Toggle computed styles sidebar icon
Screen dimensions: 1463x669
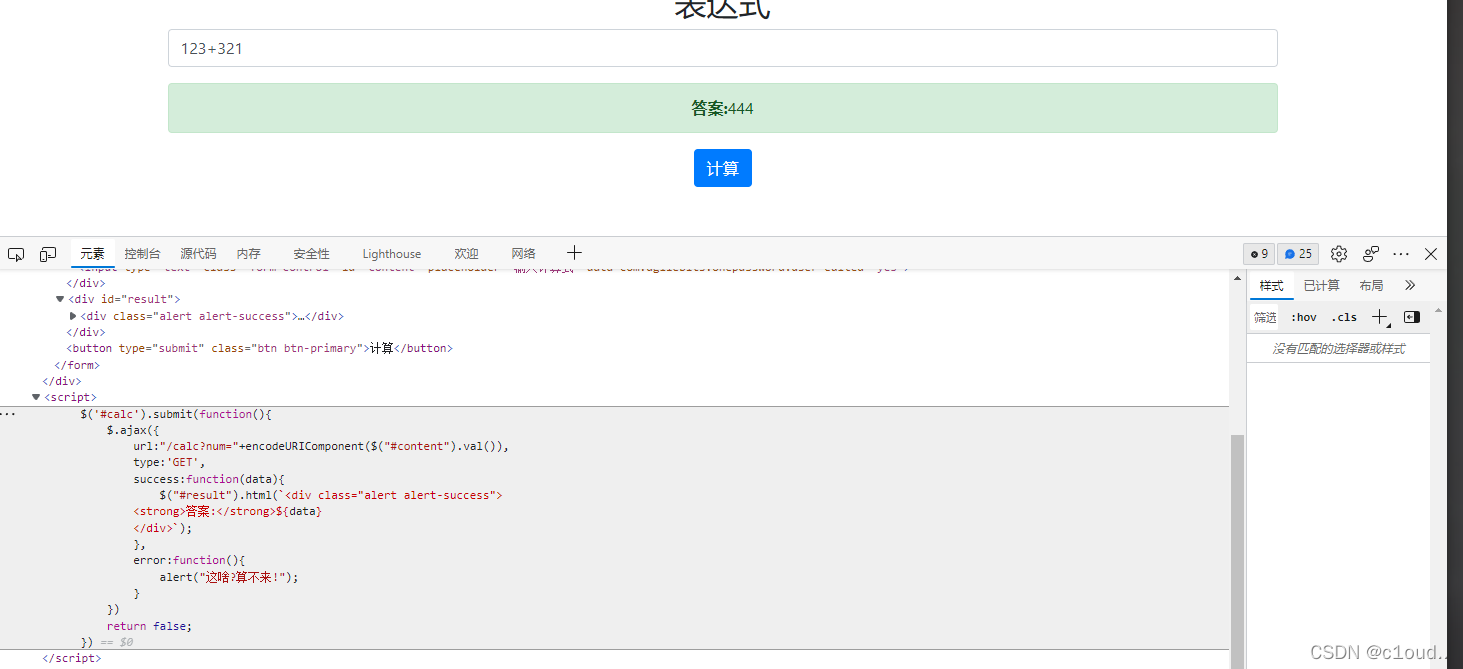1412,317
